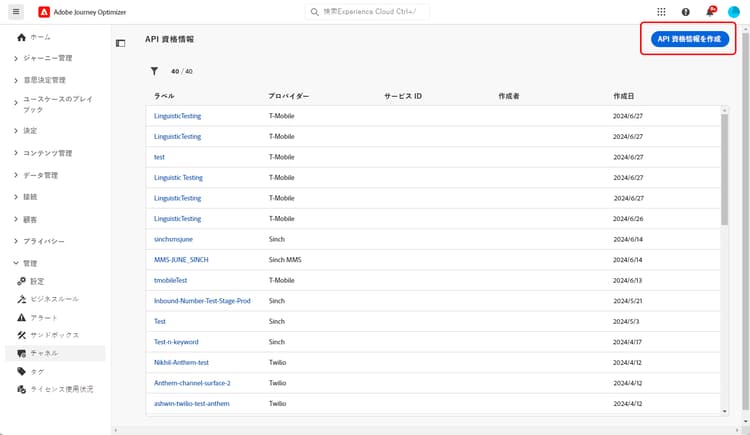The image size is (750, 435).
Task: Expand 顧客 section
Action: pos(16,219)
